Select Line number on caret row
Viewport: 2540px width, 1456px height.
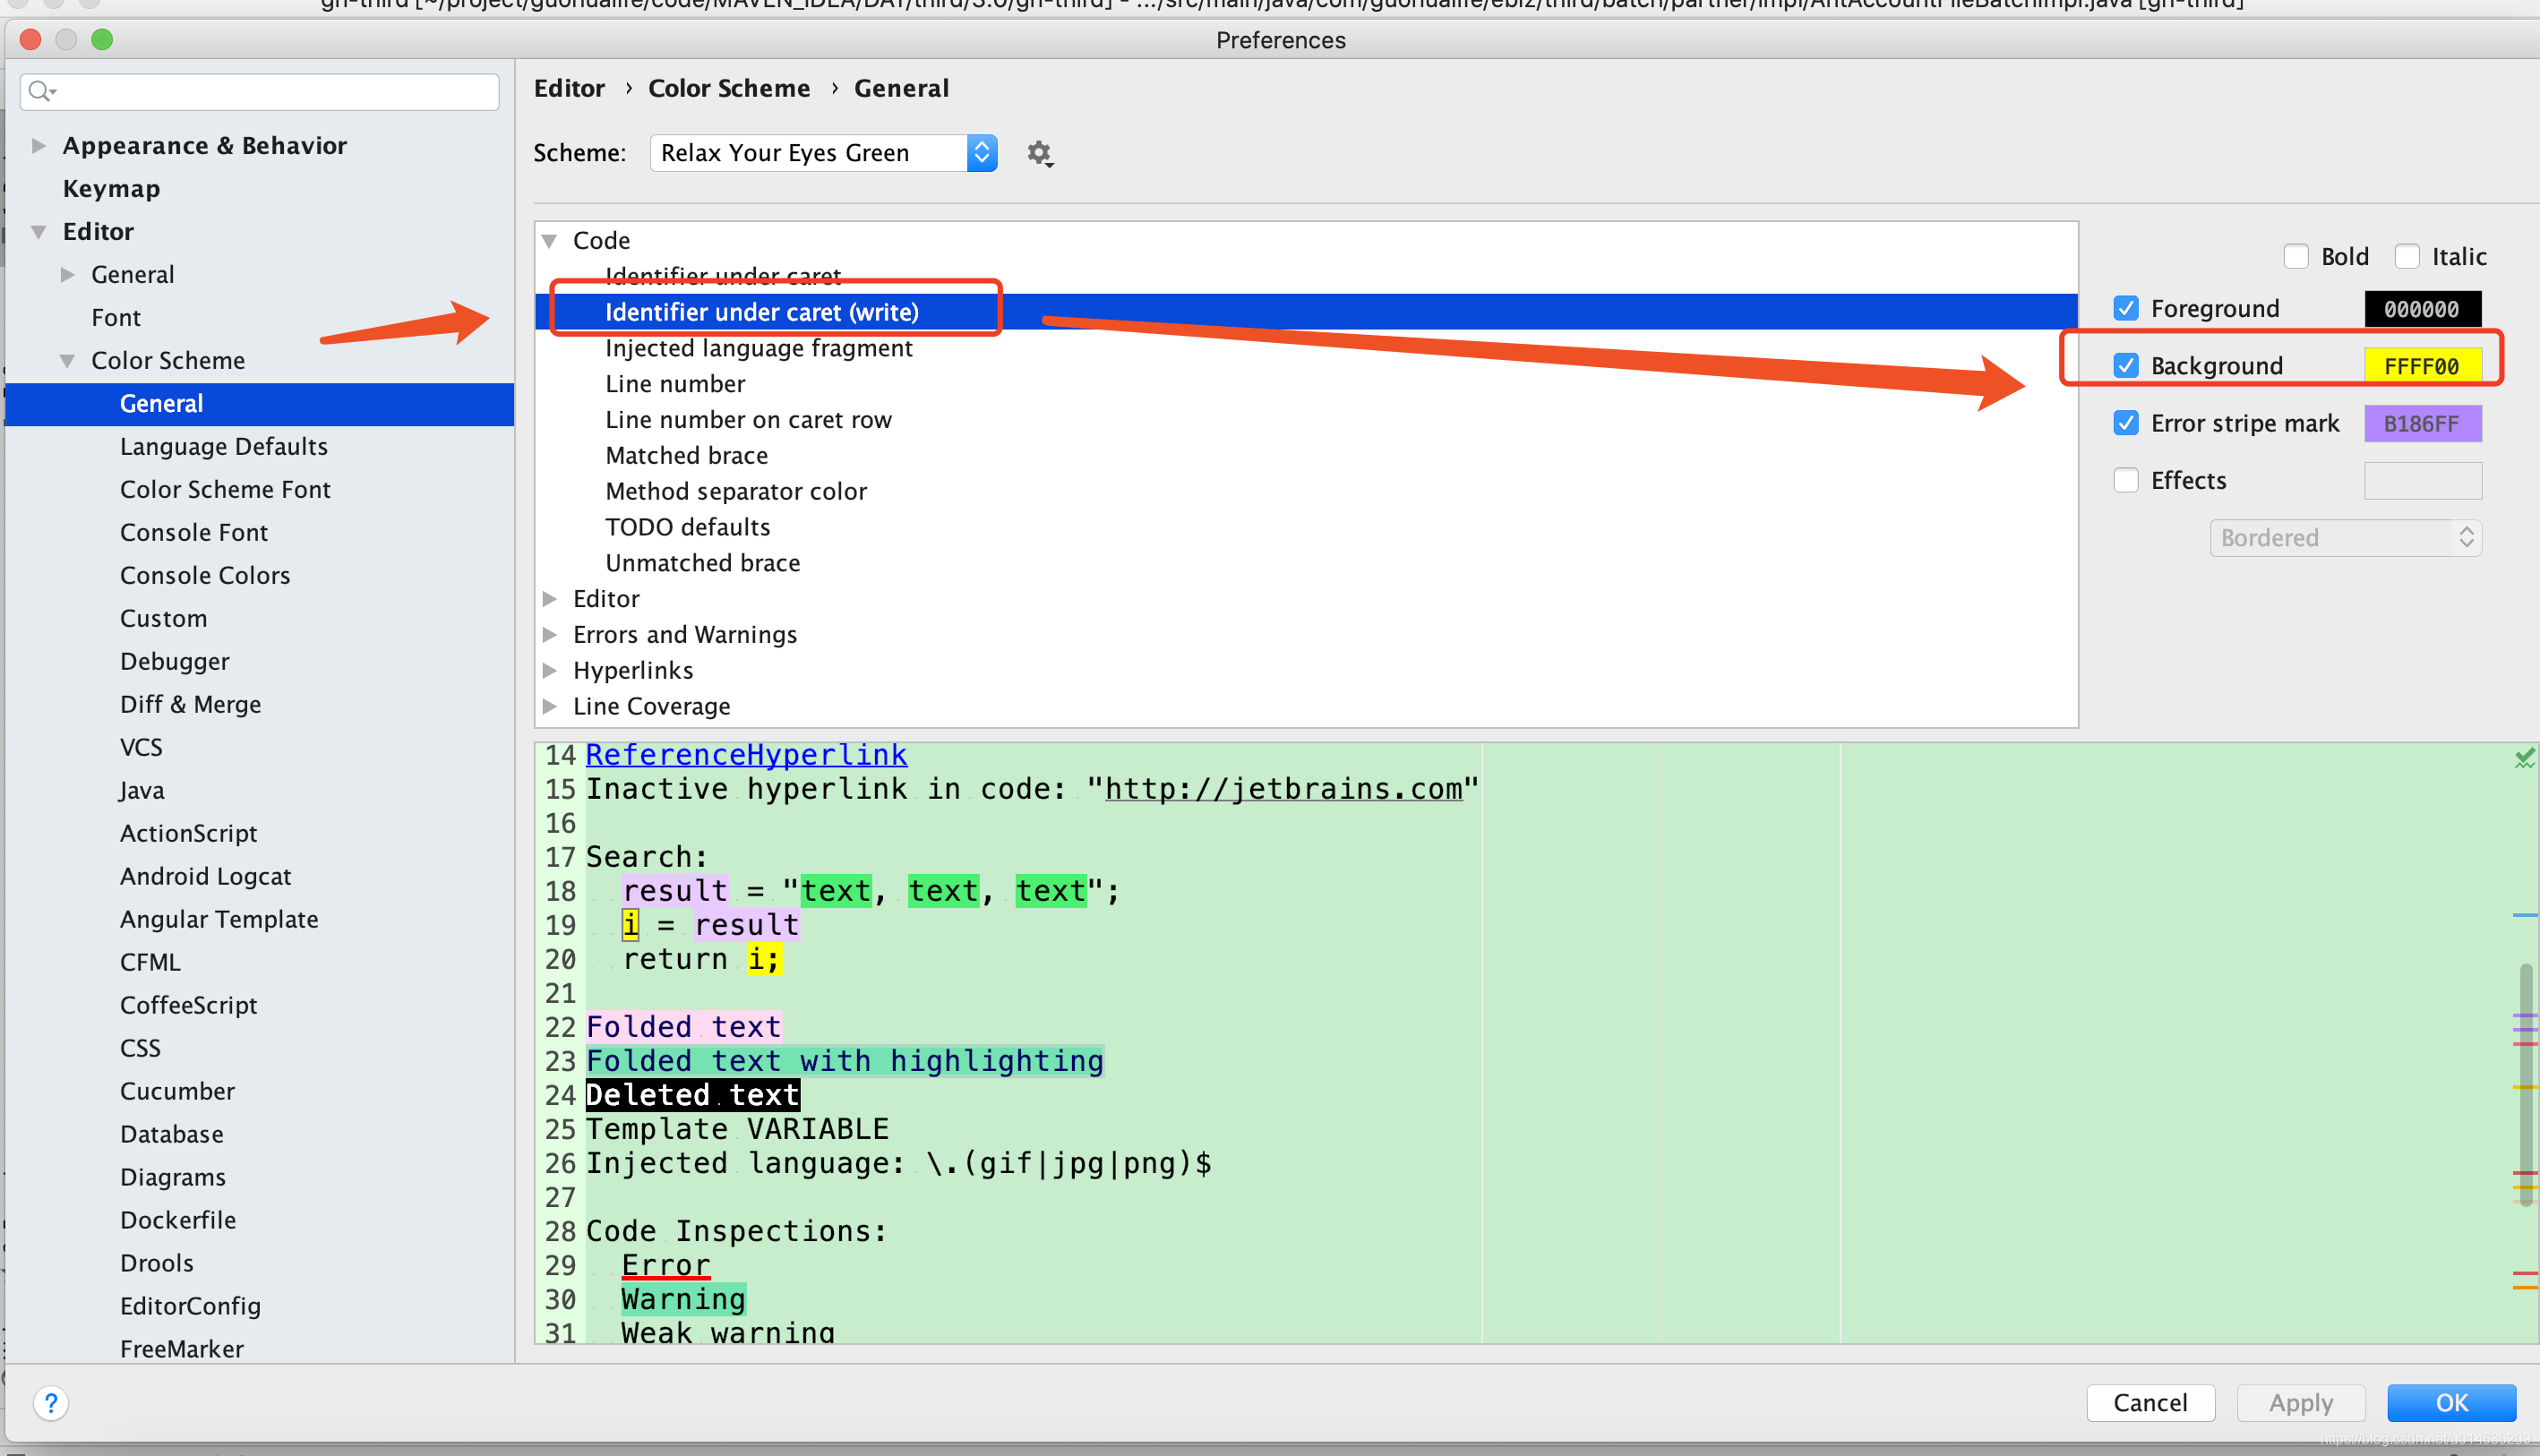748,420
